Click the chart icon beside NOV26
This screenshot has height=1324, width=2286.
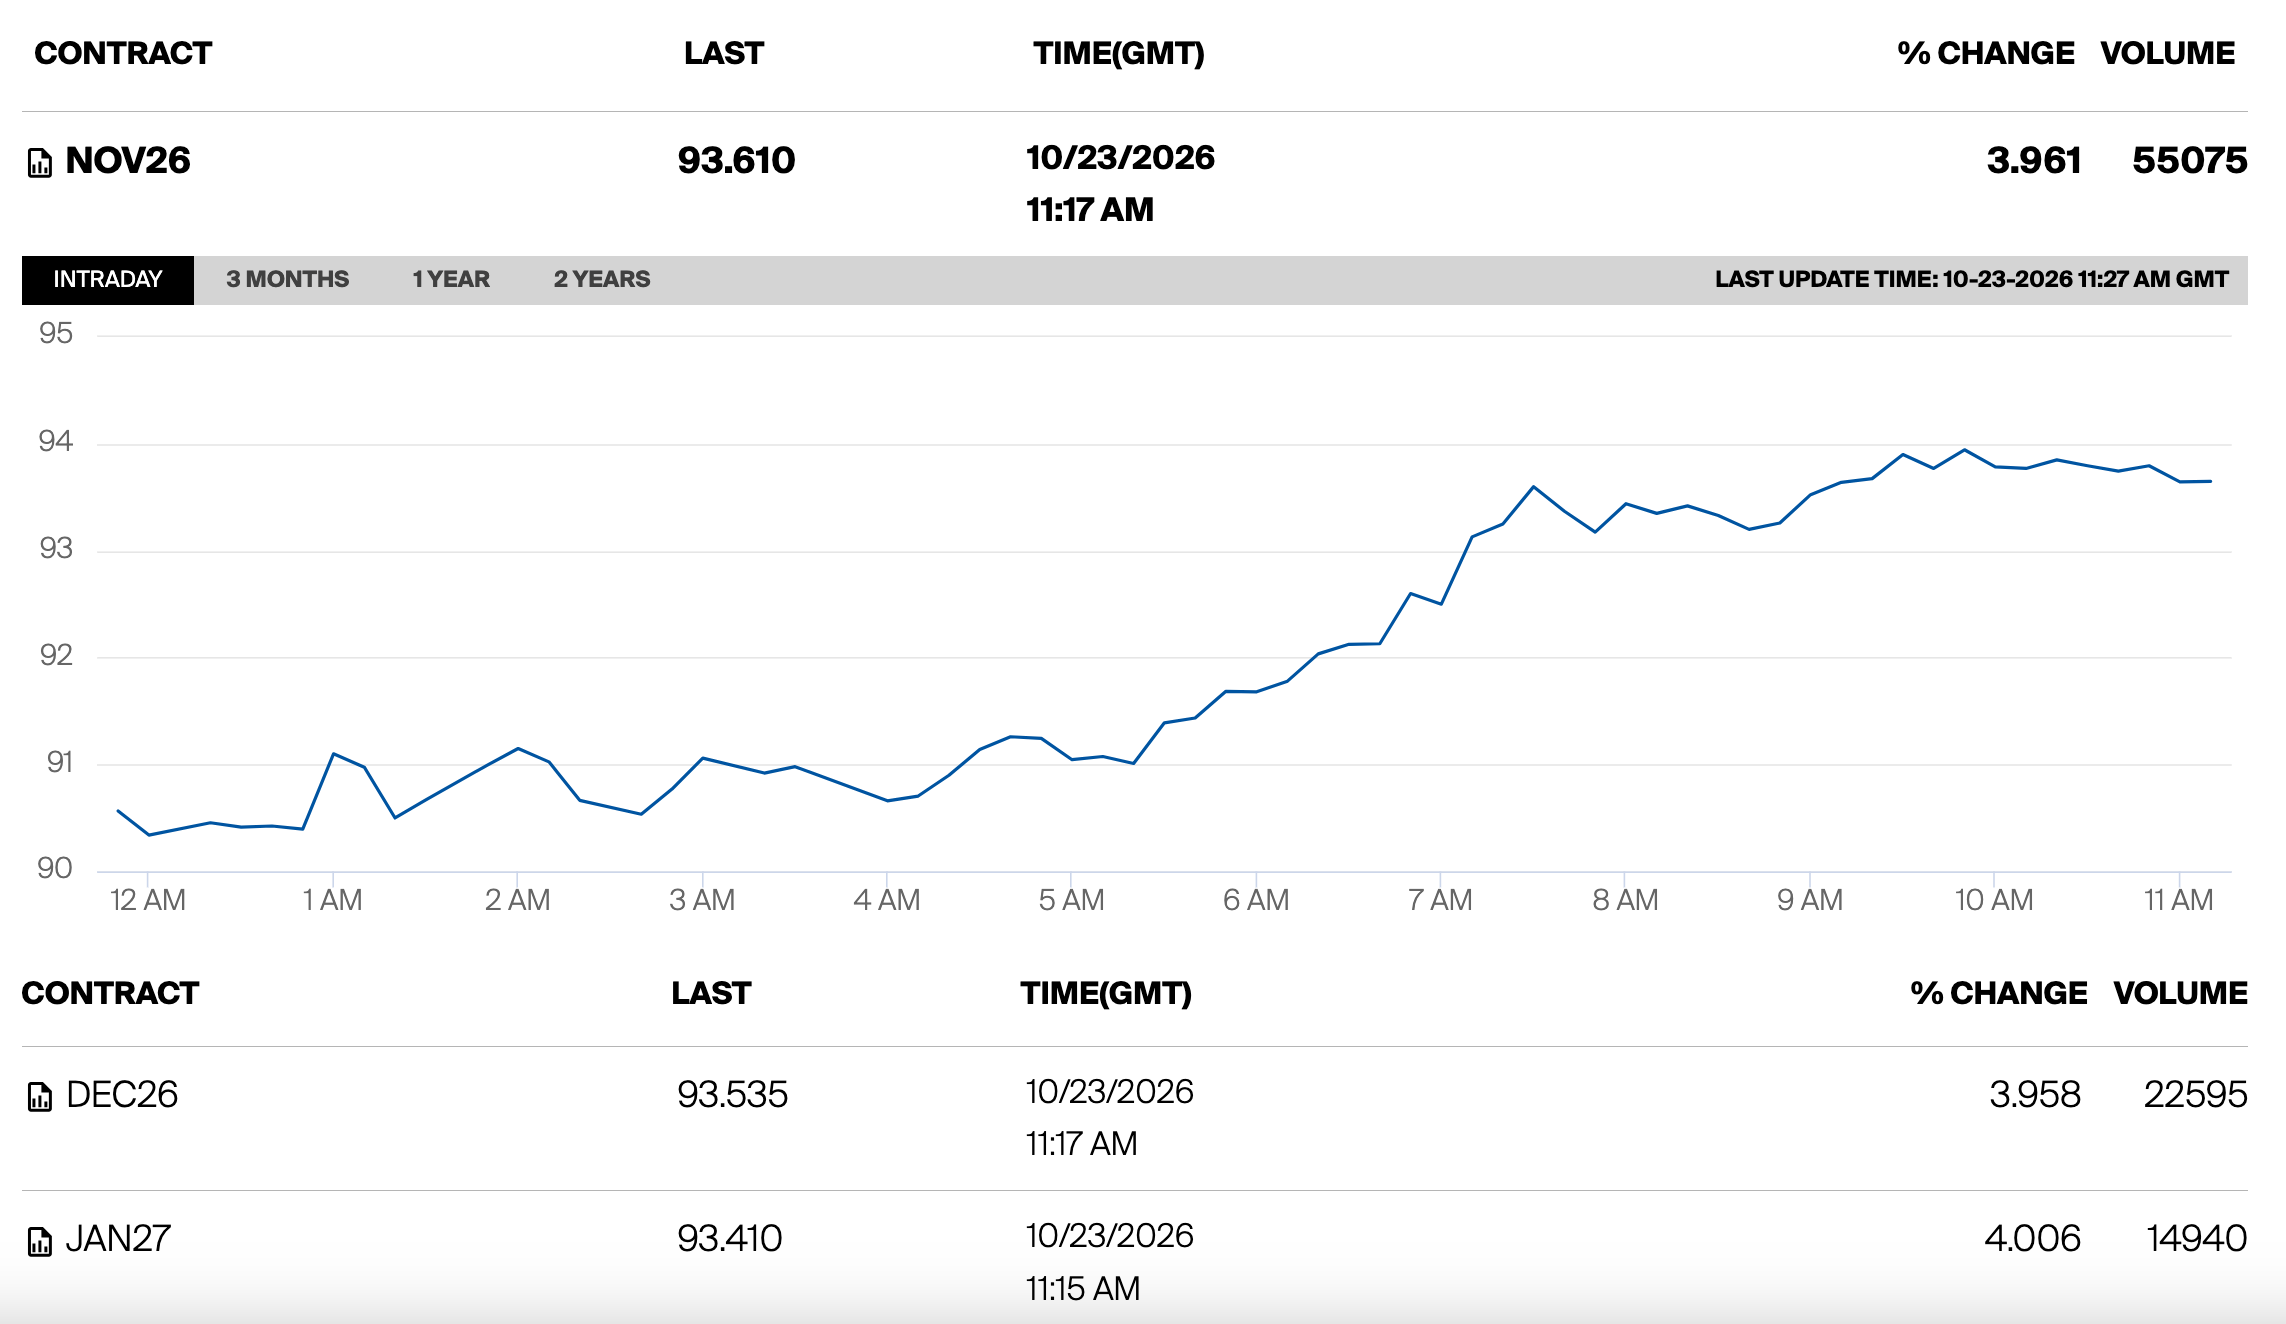(40, 162)
